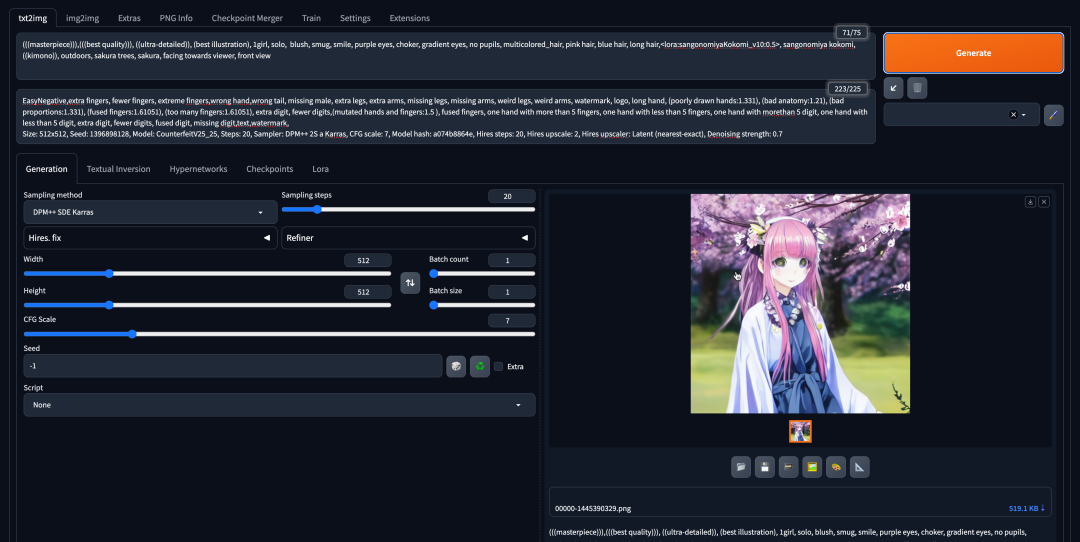Adjust the CFG Scale slider
Viewport: 1080px width, 542px height.
[x=279, y=334]
